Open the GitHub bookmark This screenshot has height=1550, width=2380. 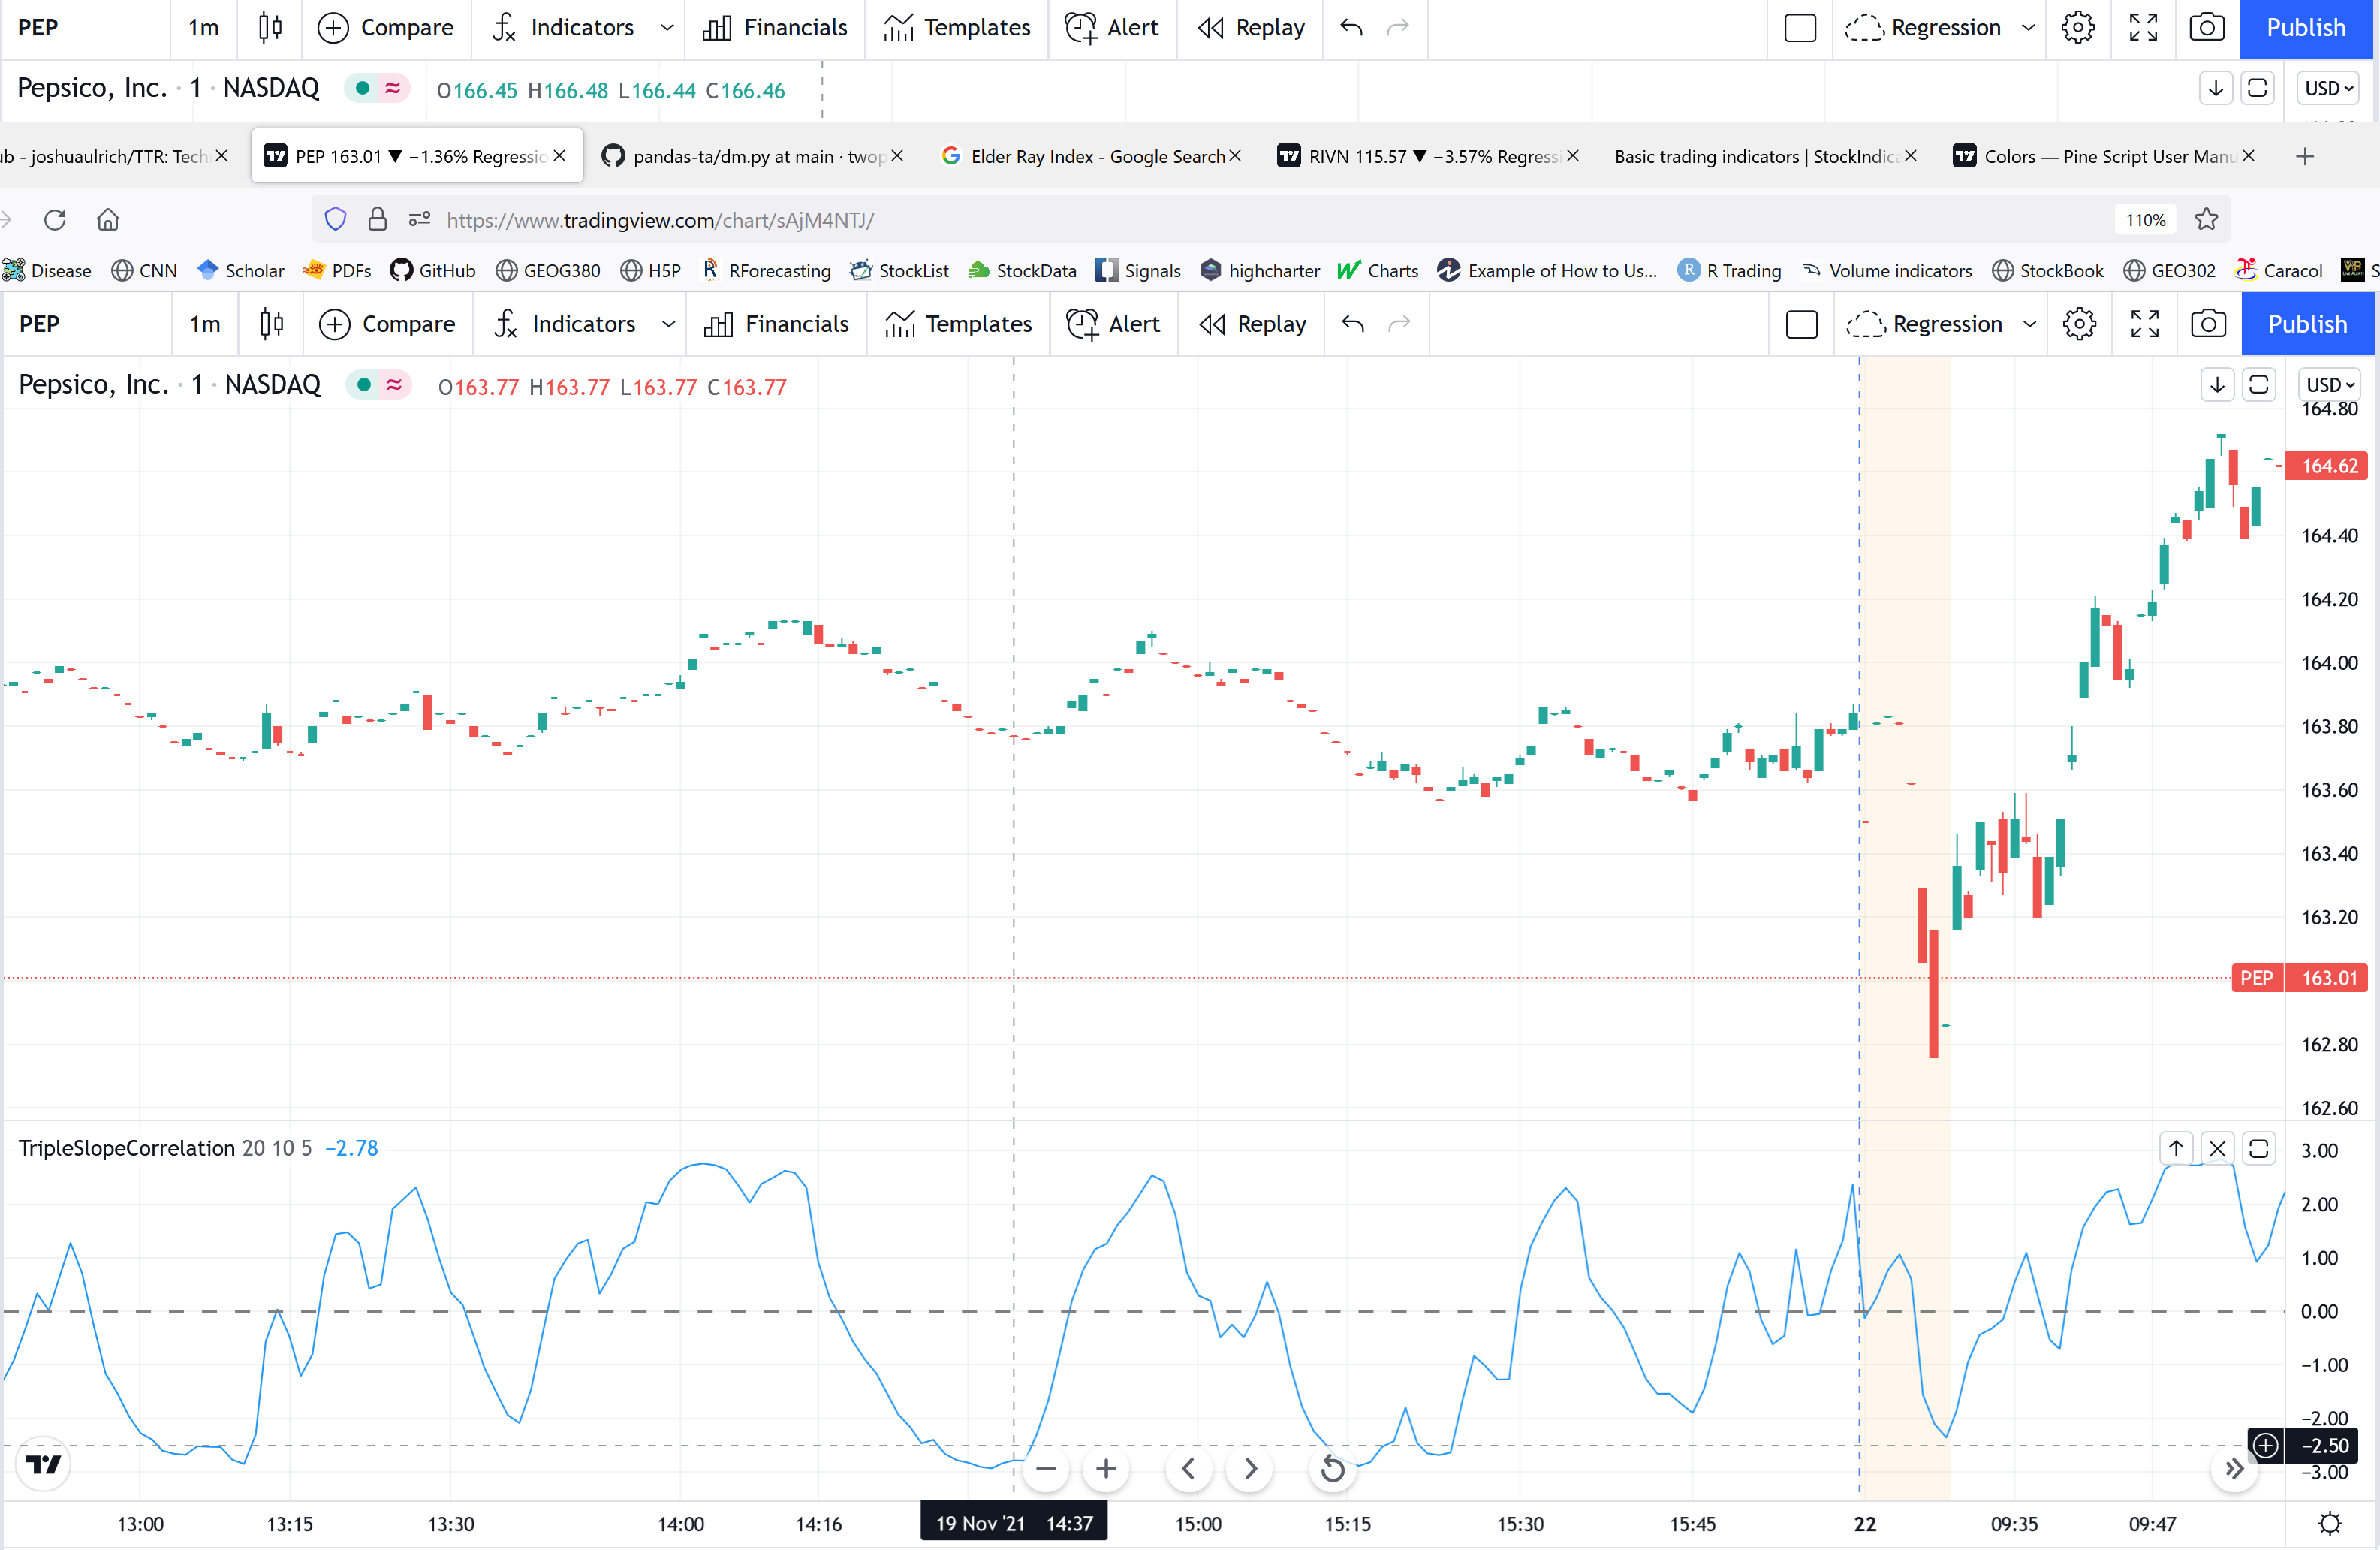(432, 270)
